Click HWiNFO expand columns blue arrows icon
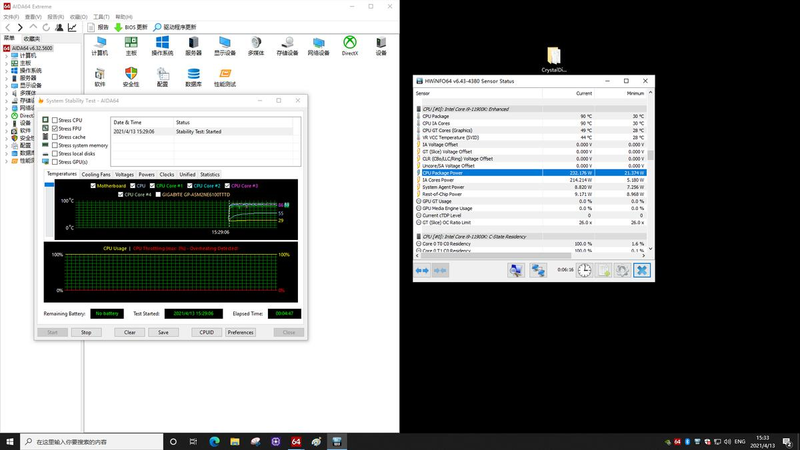The image size is (800, 450). pyautogui.click(x=422, y=270)
